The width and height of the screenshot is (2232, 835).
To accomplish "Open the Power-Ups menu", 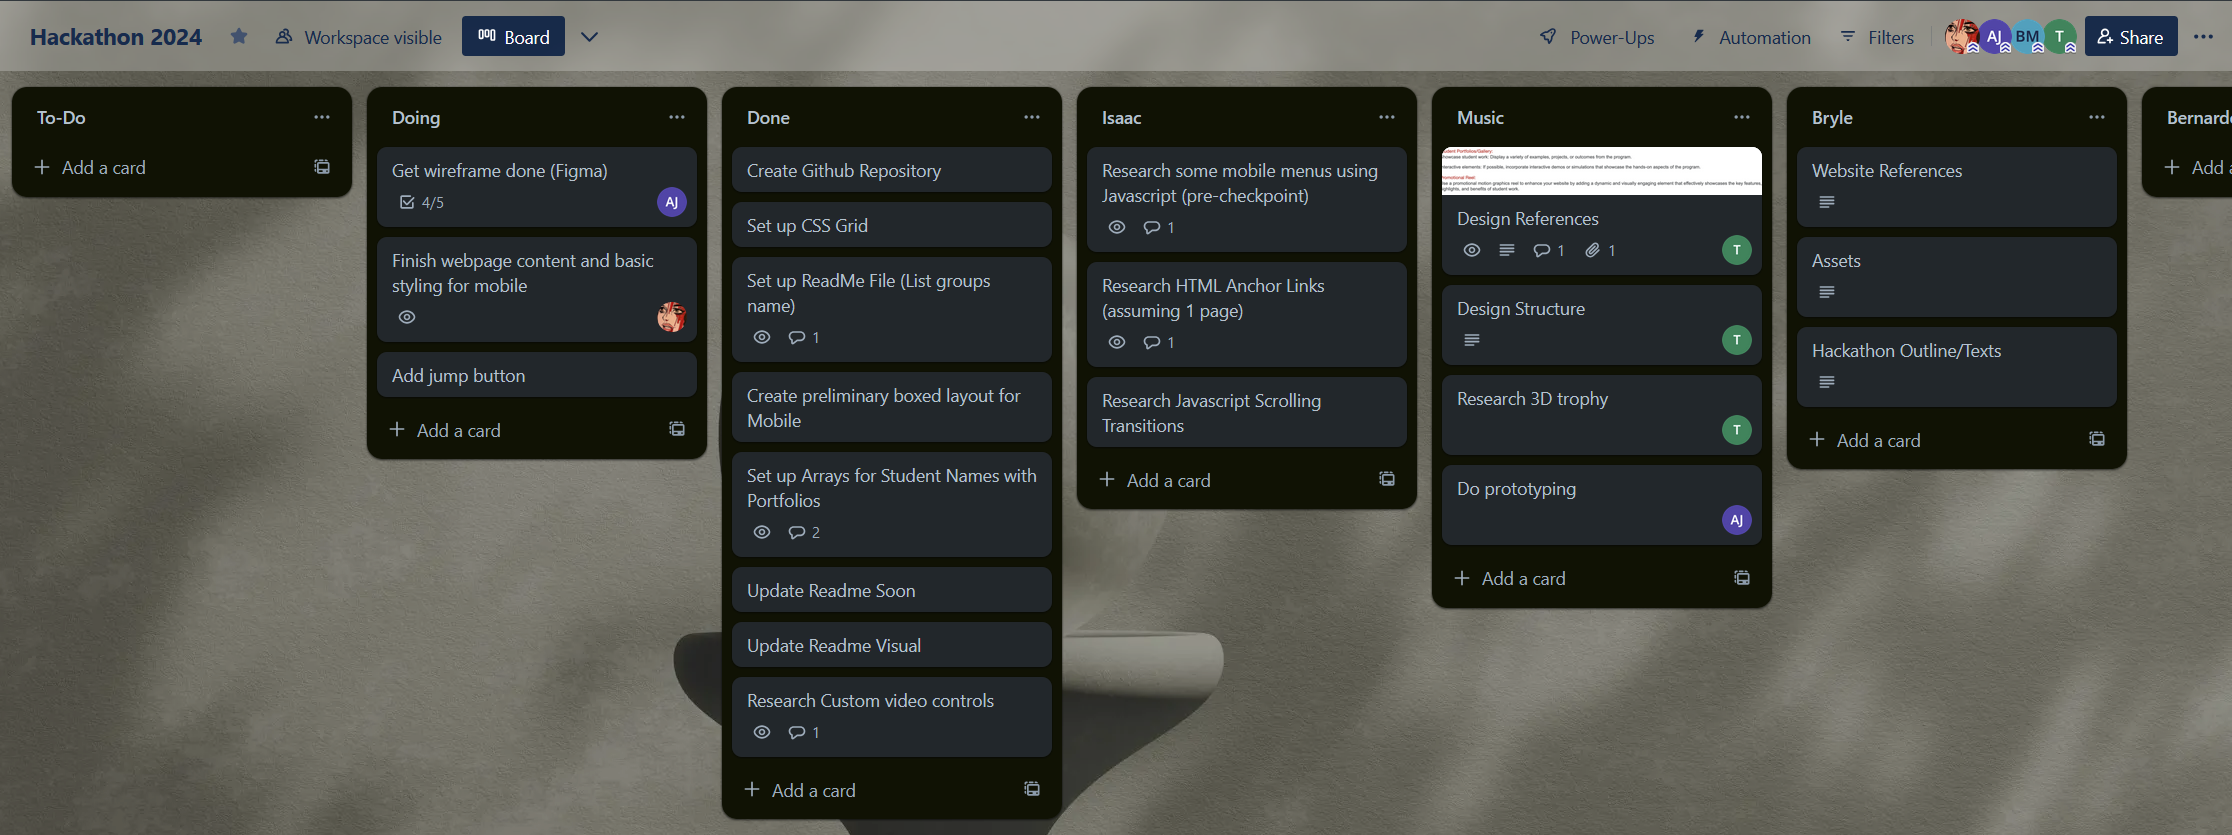I will (1597, 37).
